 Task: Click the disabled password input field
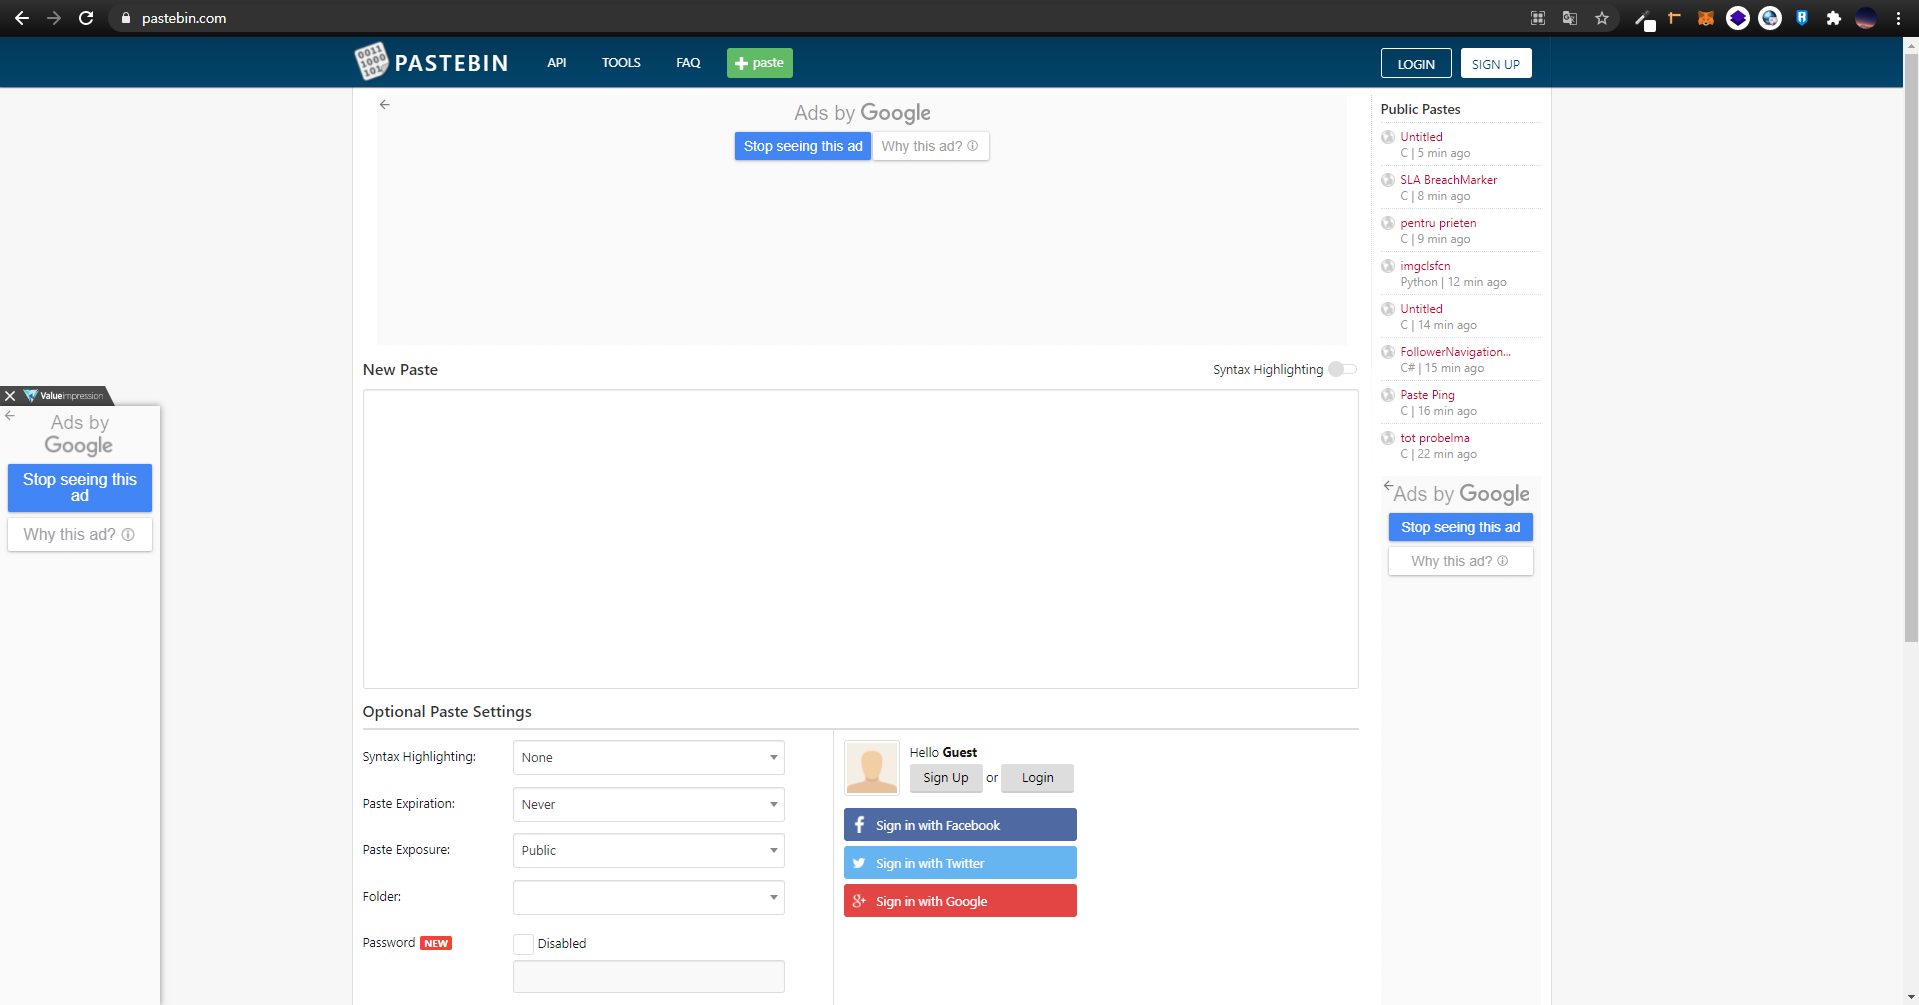pos(648,977)
